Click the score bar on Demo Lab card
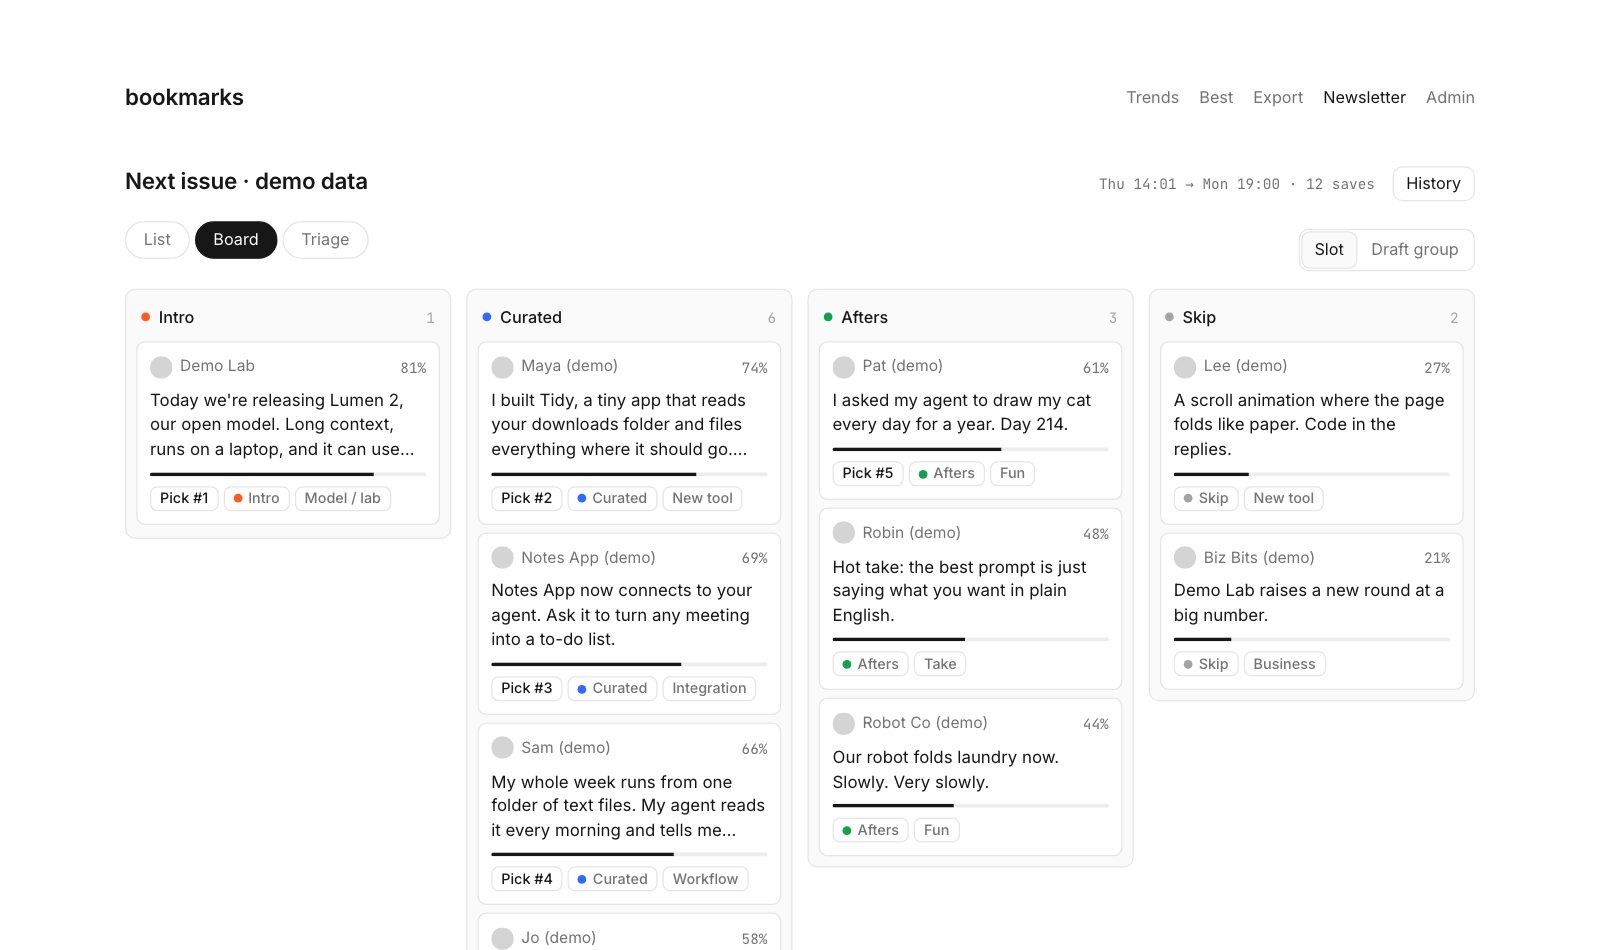 click(288, 474)
